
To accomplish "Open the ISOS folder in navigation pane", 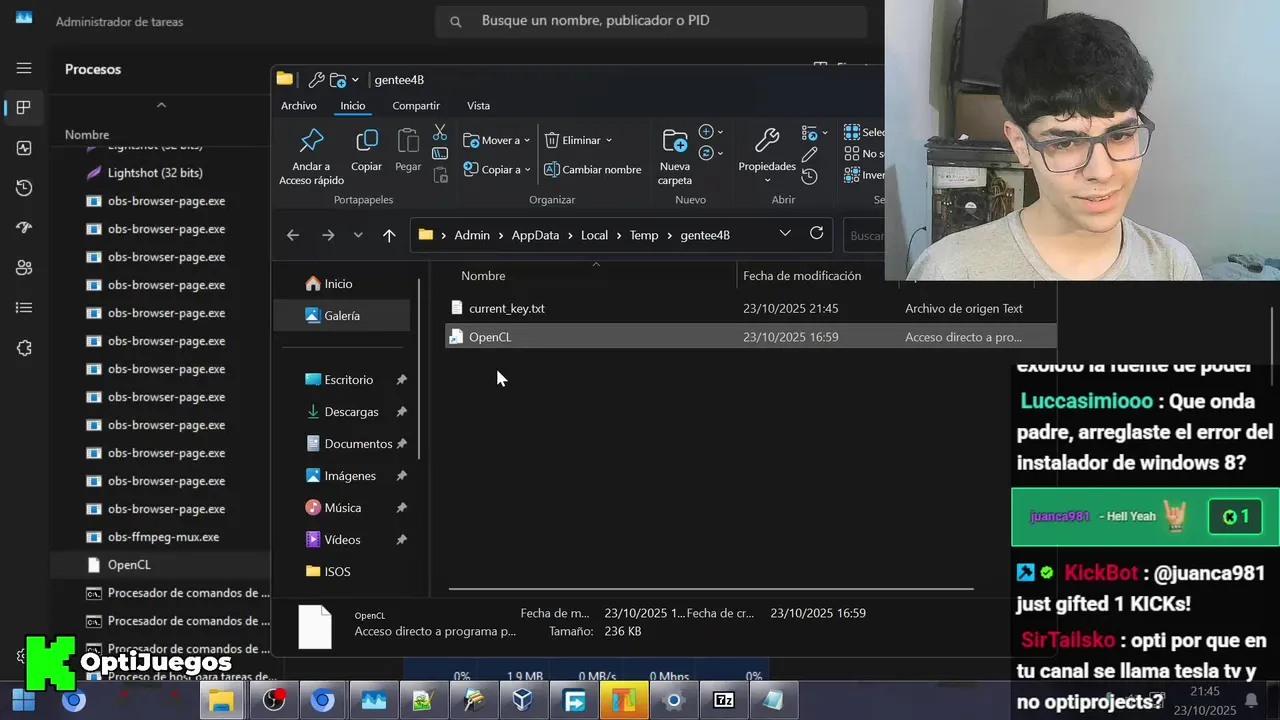I will [x=337, y=572].
